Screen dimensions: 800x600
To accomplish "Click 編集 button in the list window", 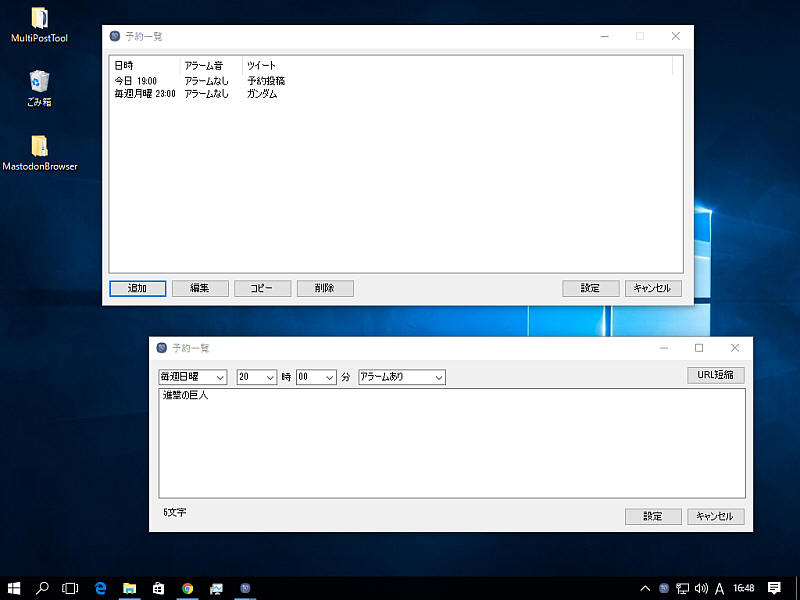I will click(200, 288).
